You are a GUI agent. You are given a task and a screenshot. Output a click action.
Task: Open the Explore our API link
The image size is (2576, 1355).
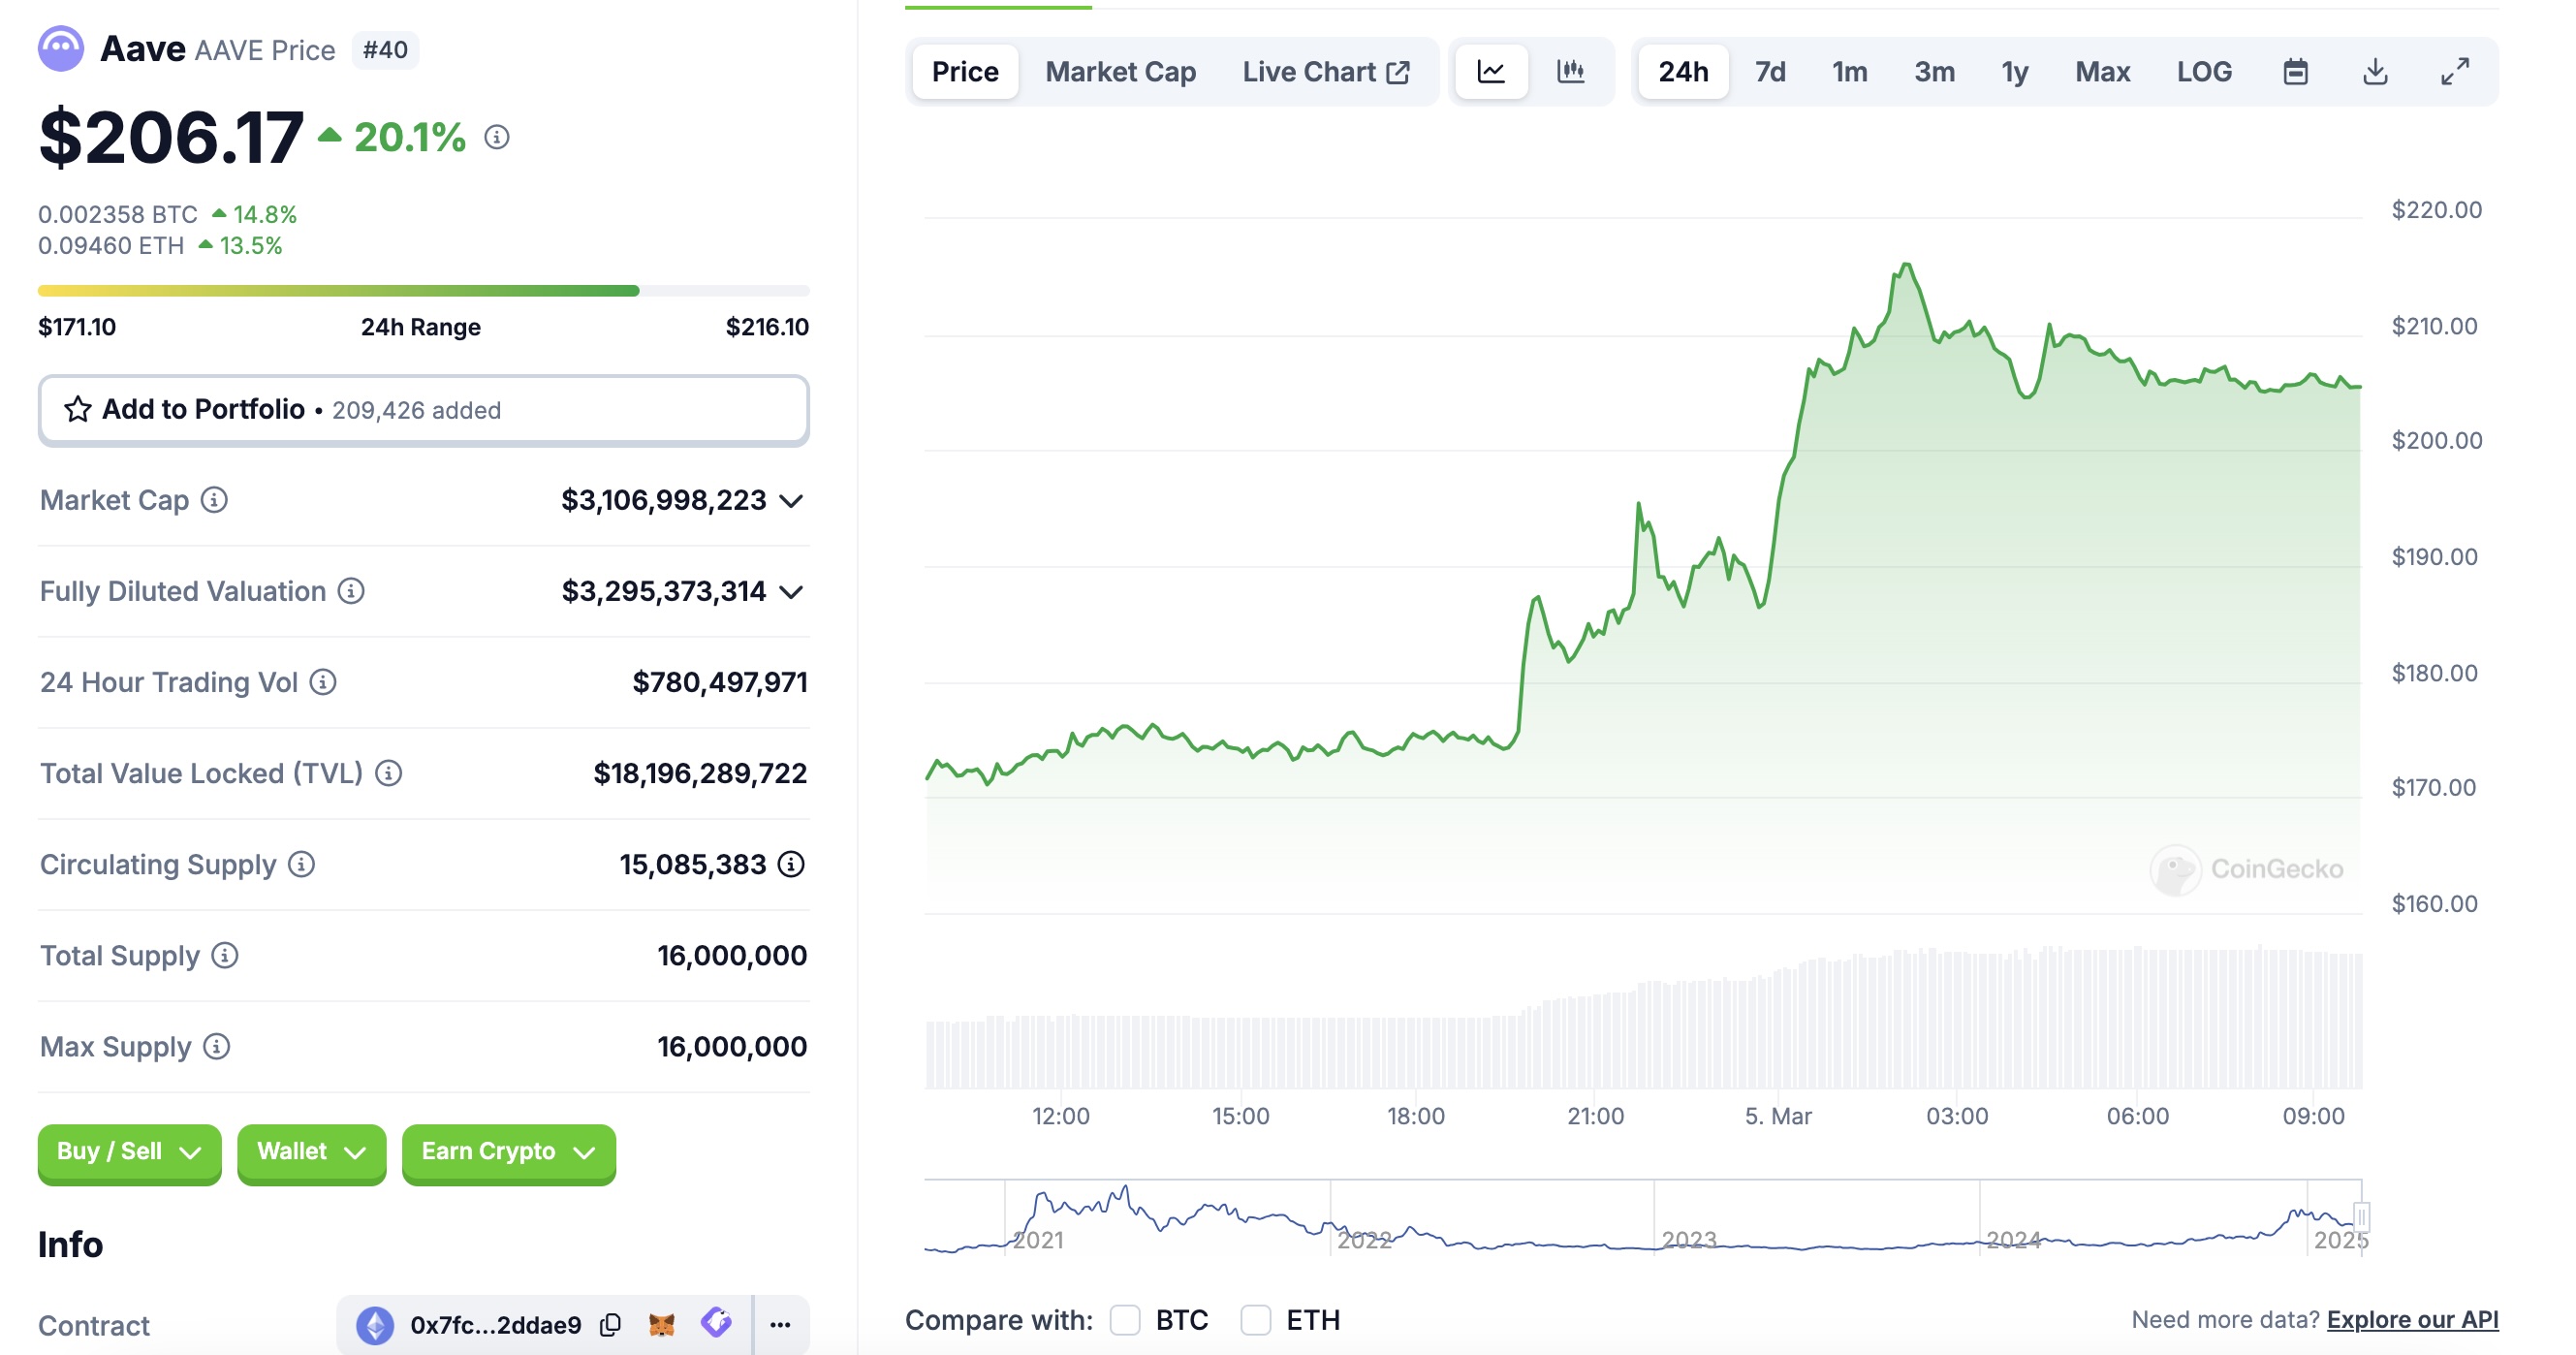2412,1319
